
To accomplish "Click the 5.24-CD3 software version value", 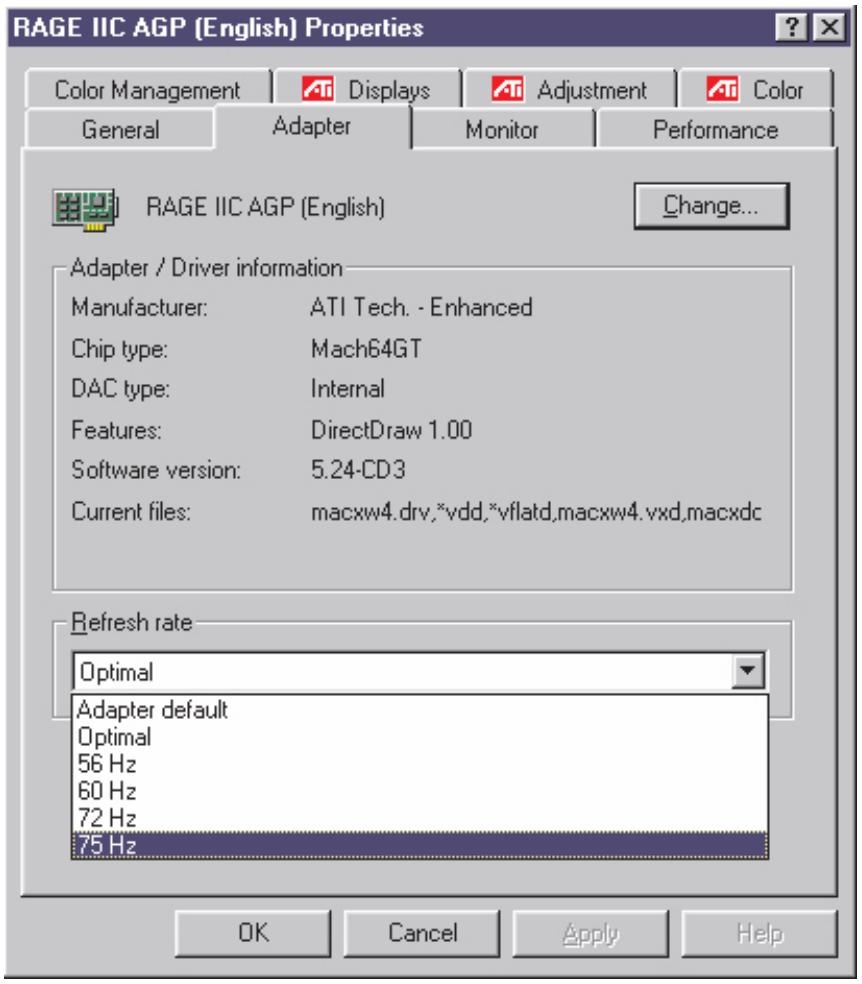I will (358, 470).
